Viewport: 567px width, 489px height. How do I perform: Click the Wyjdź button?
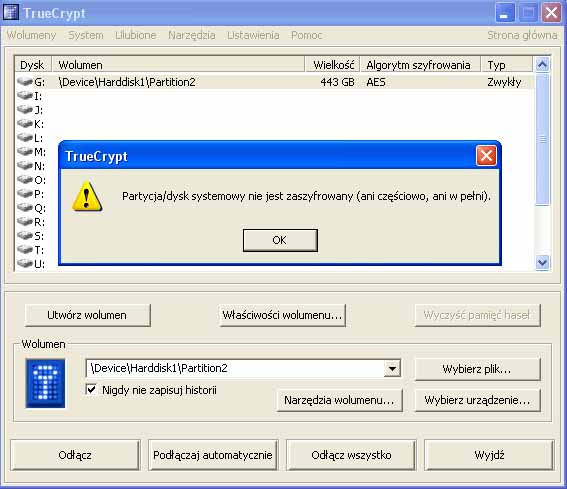(489, 455)
